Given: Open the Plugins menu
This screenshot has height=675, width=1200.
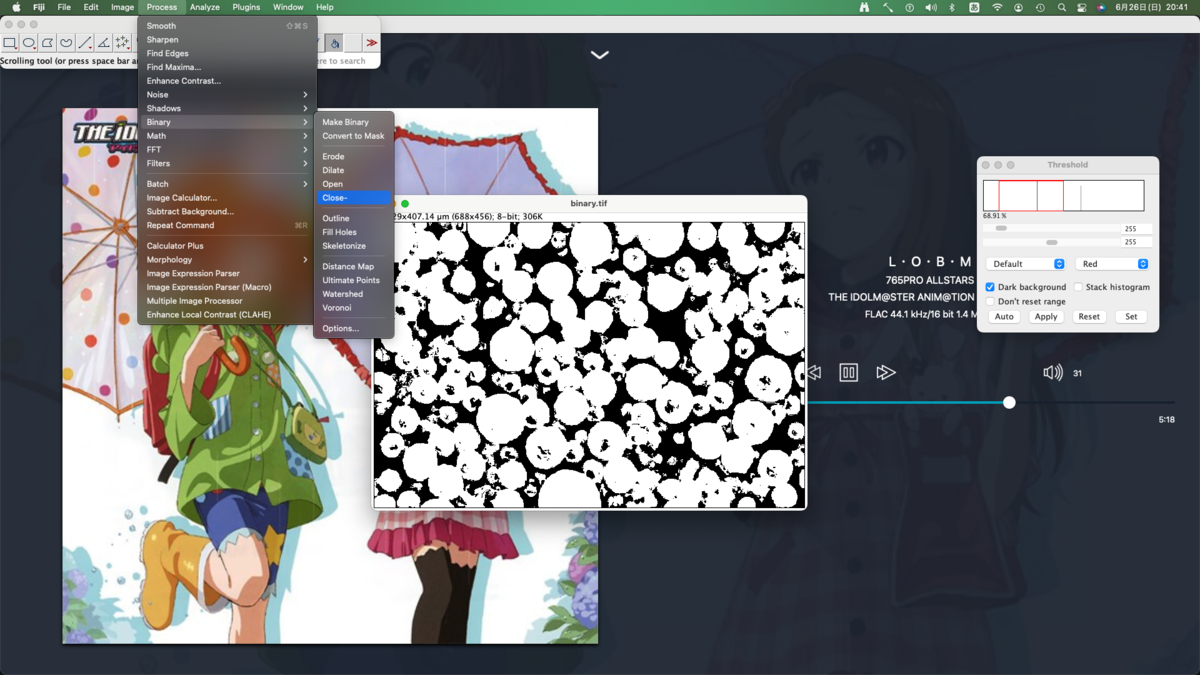Looking at the screenshot, I should (x=246, y=7).
